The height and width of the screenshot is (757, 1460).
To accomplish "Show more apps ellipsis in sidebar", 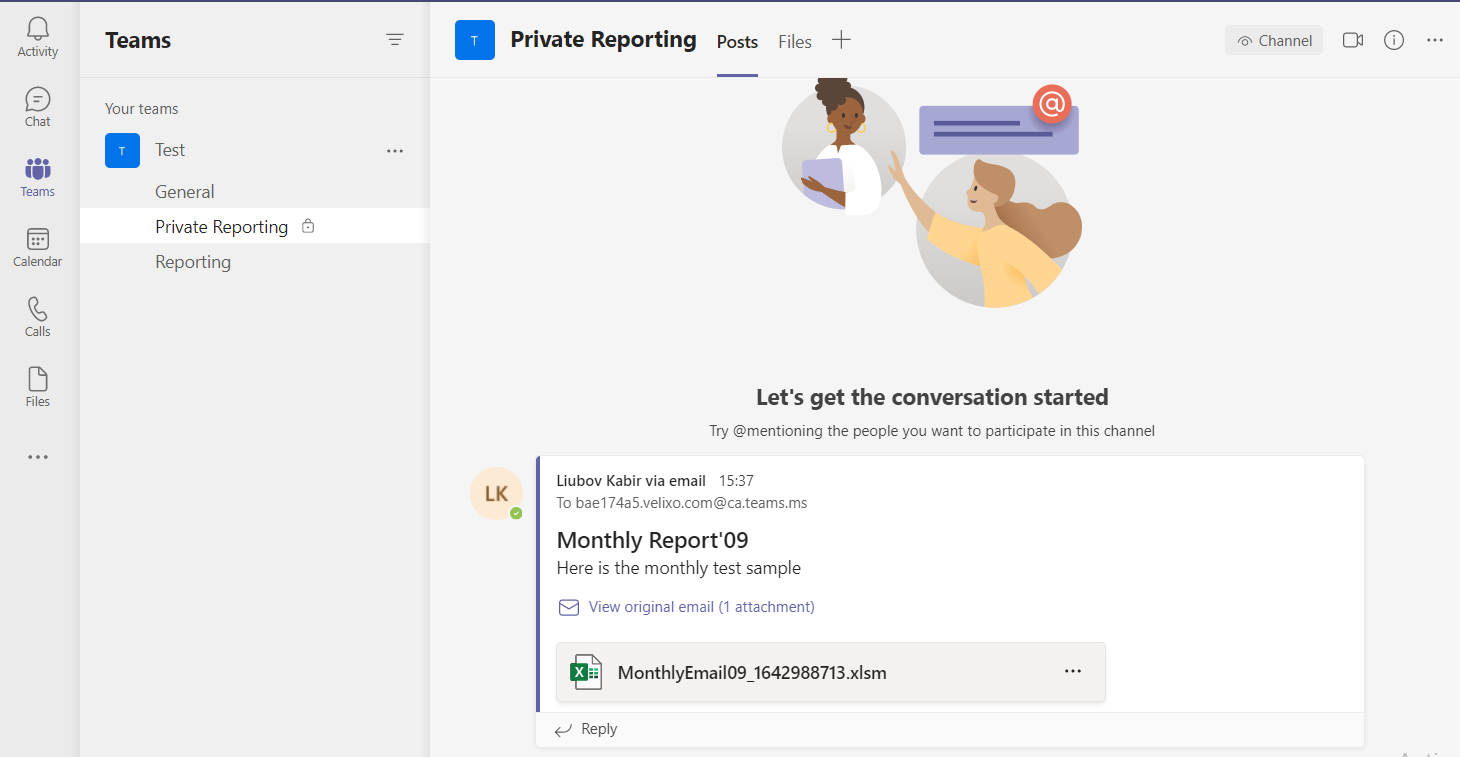I will tap(38, 457).
